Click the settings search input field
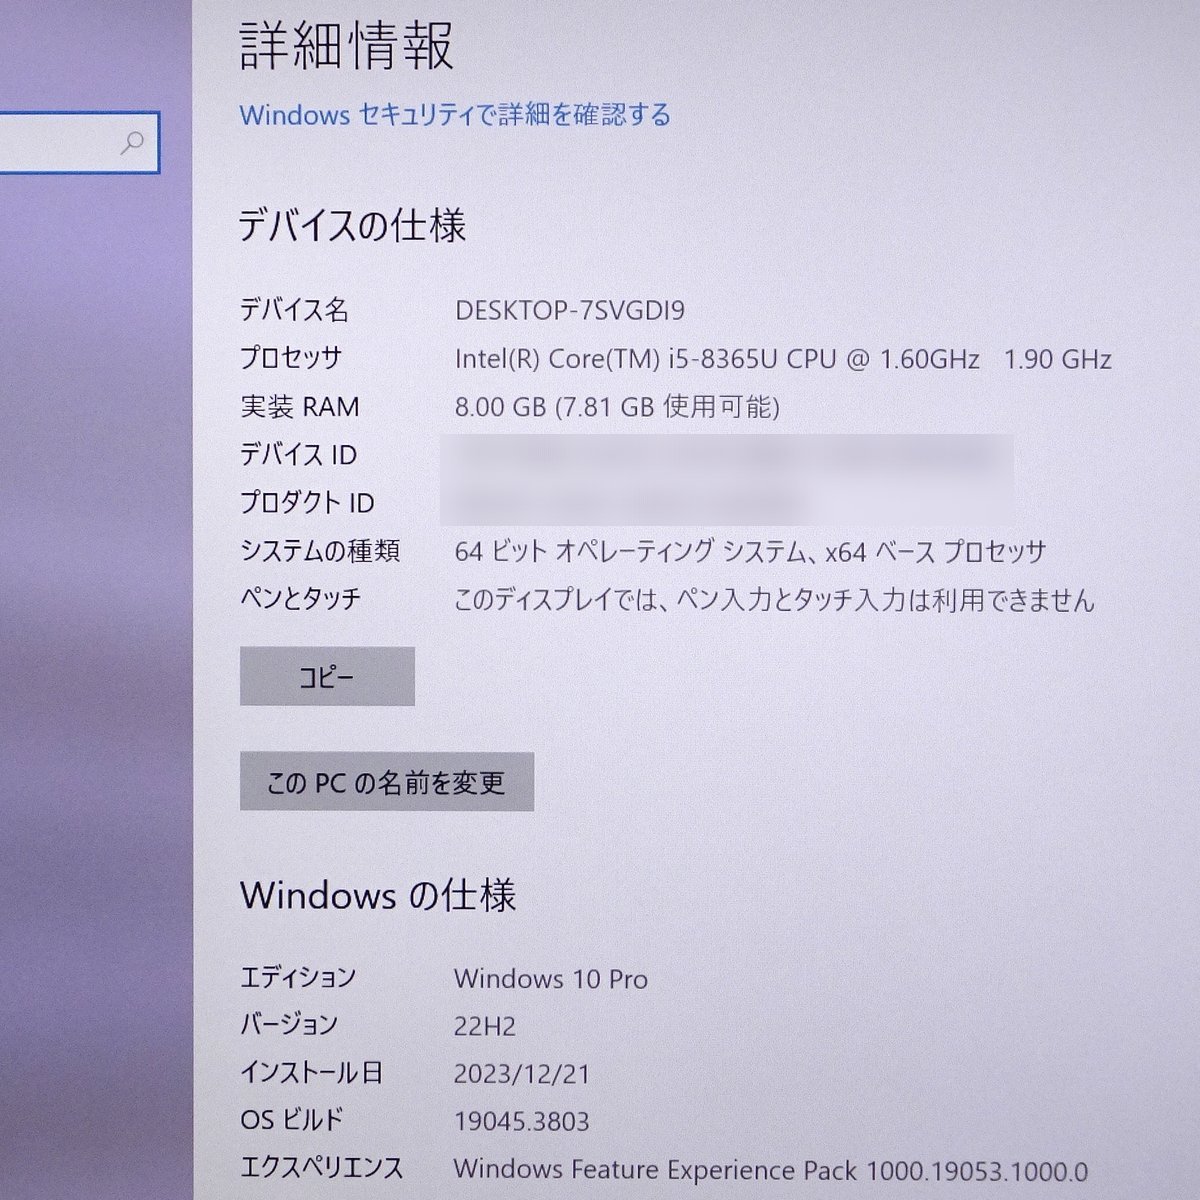The image size is (1200, 1200). tap(78, 142)
